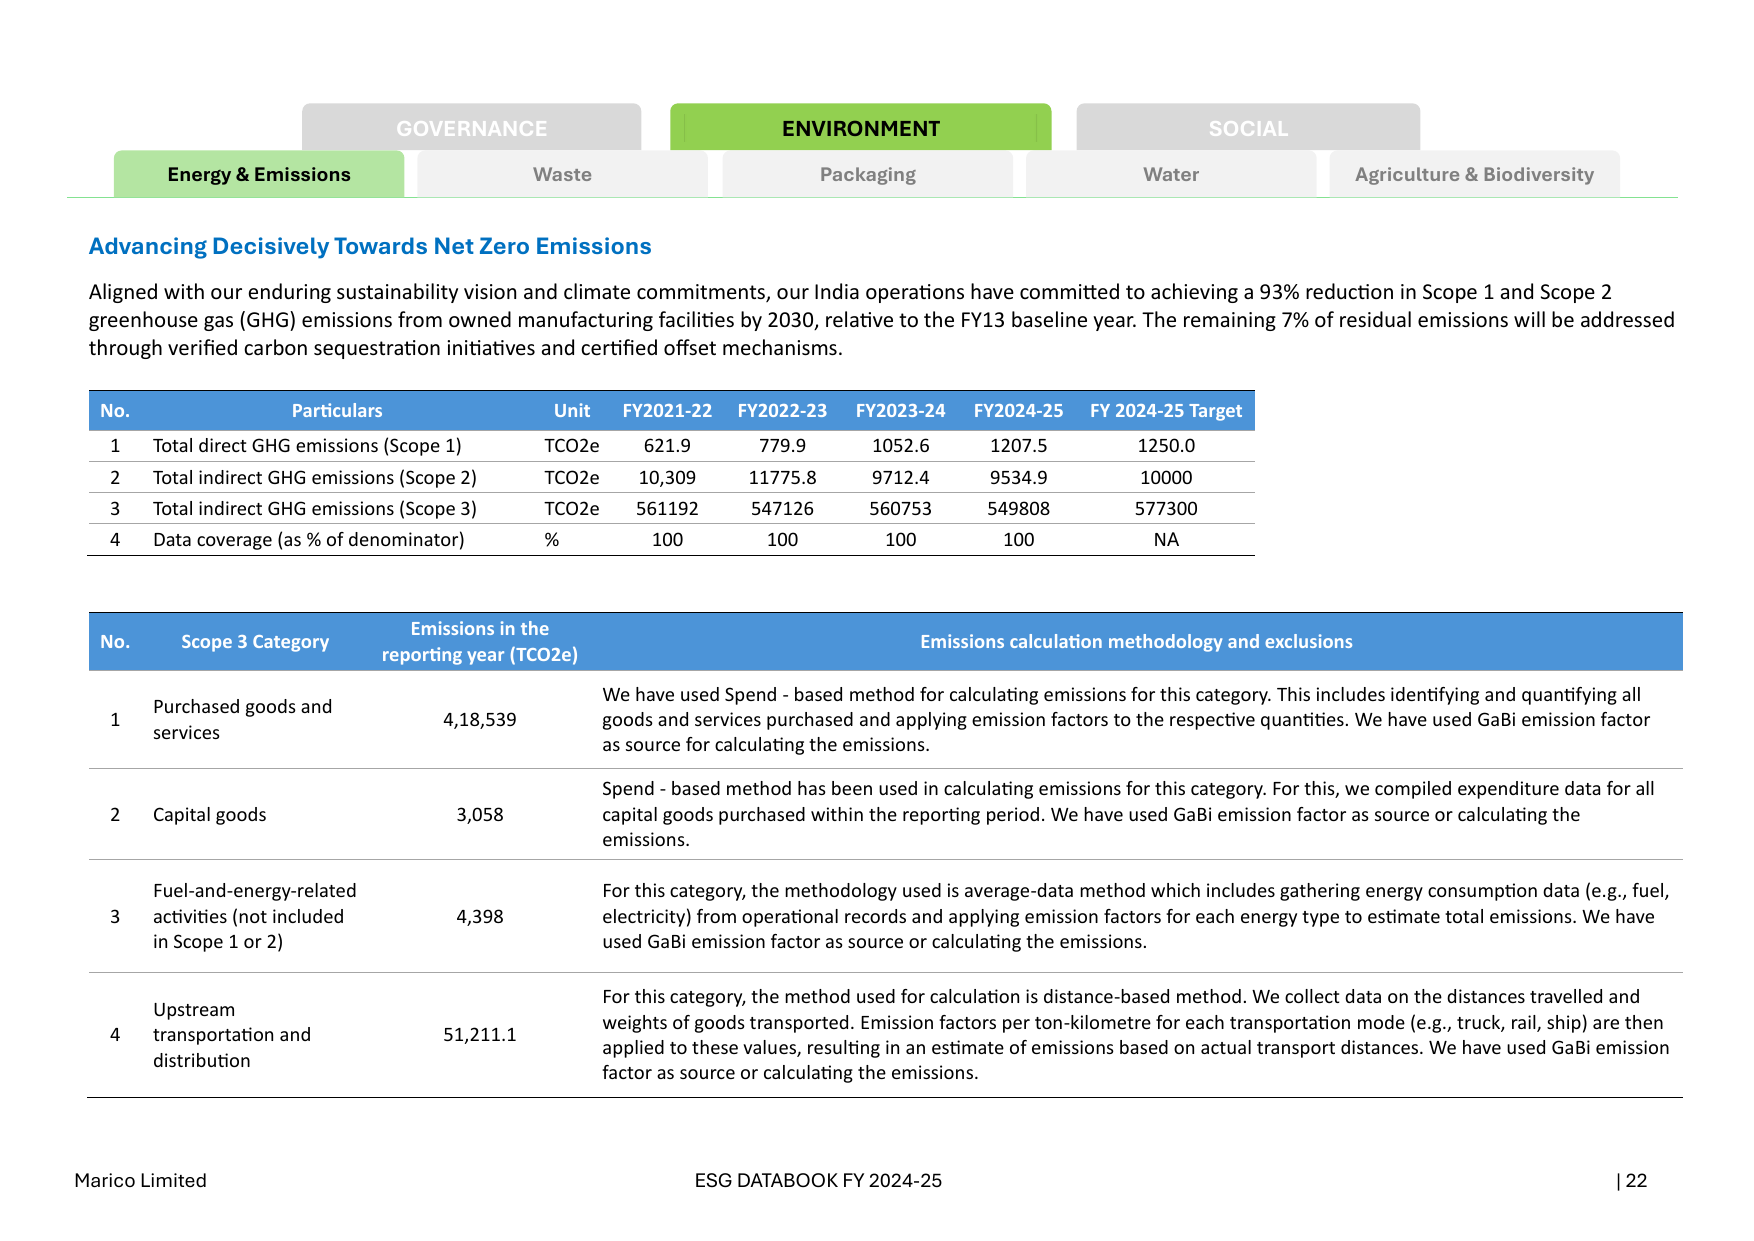
Task: Click the Unit column header
Action: click(x=572, y=411)
